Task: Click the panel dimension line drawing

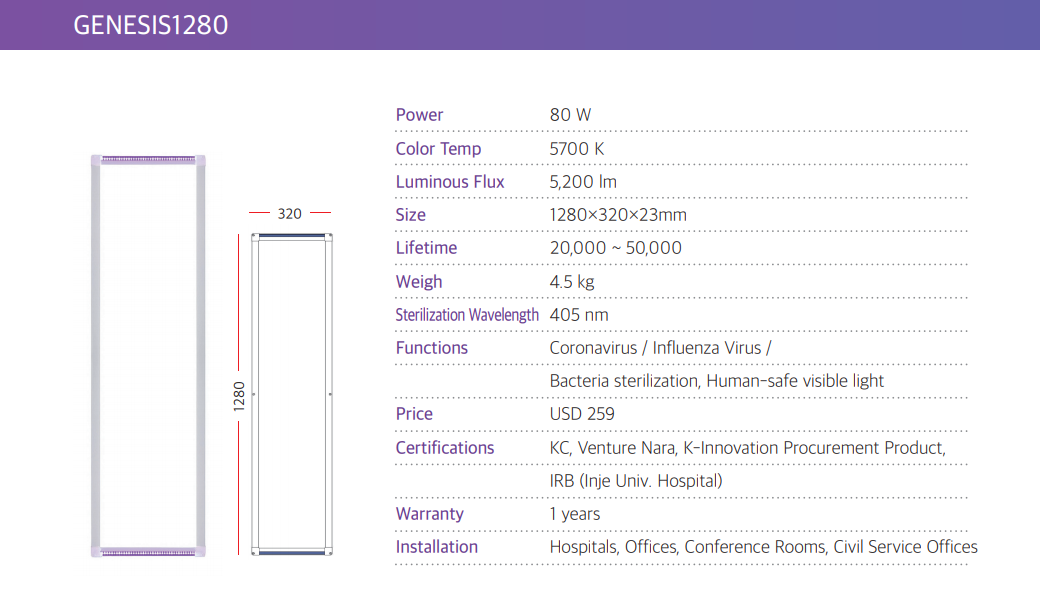Action: (291, 394)
